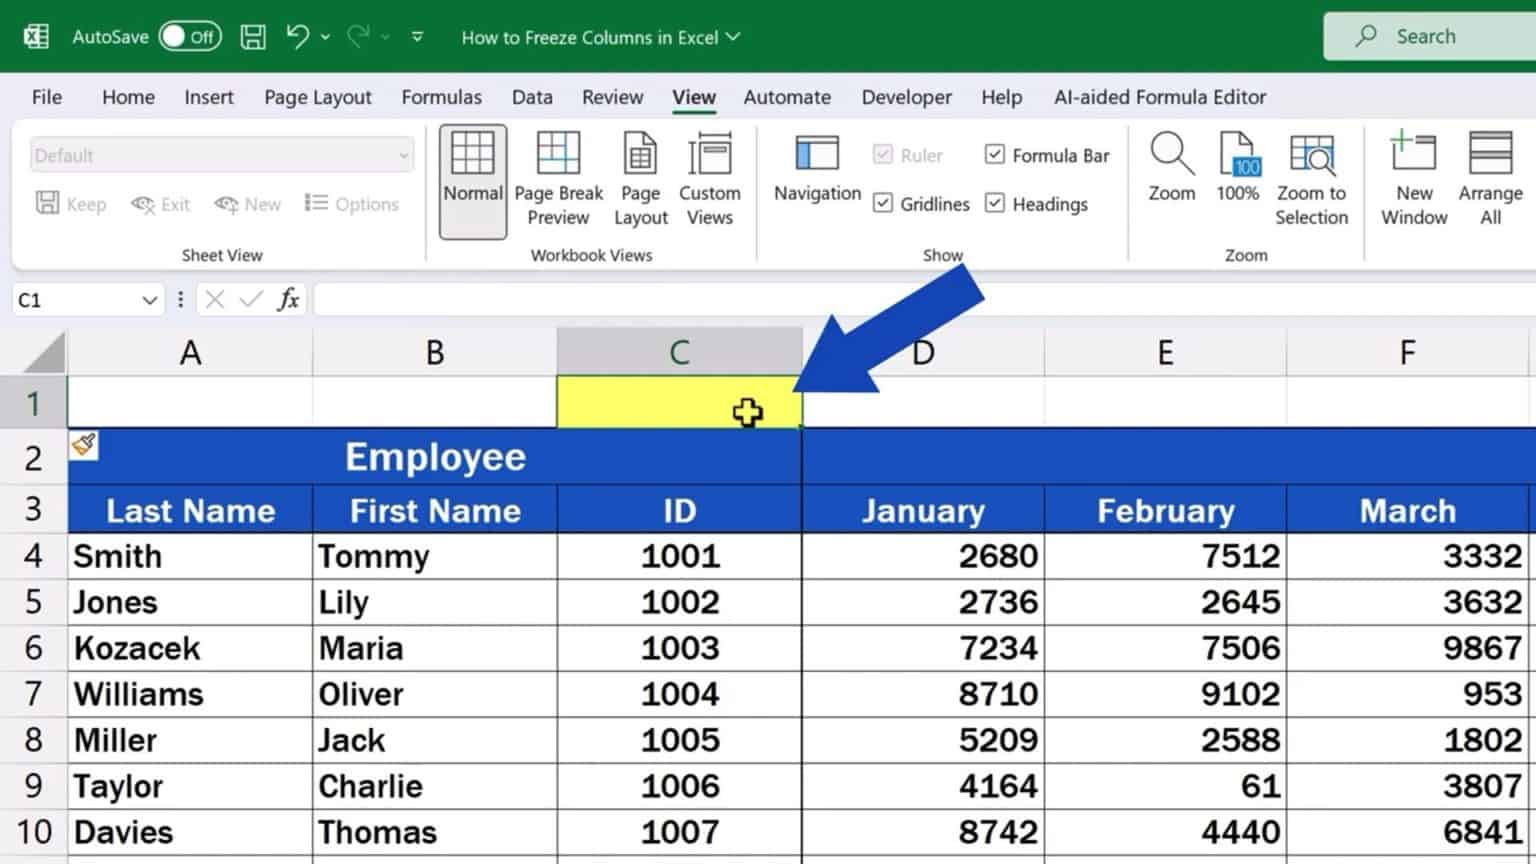Open the Custom Views dialog
Viewport: 1536px width, 864px height.
tap(710, 180)
